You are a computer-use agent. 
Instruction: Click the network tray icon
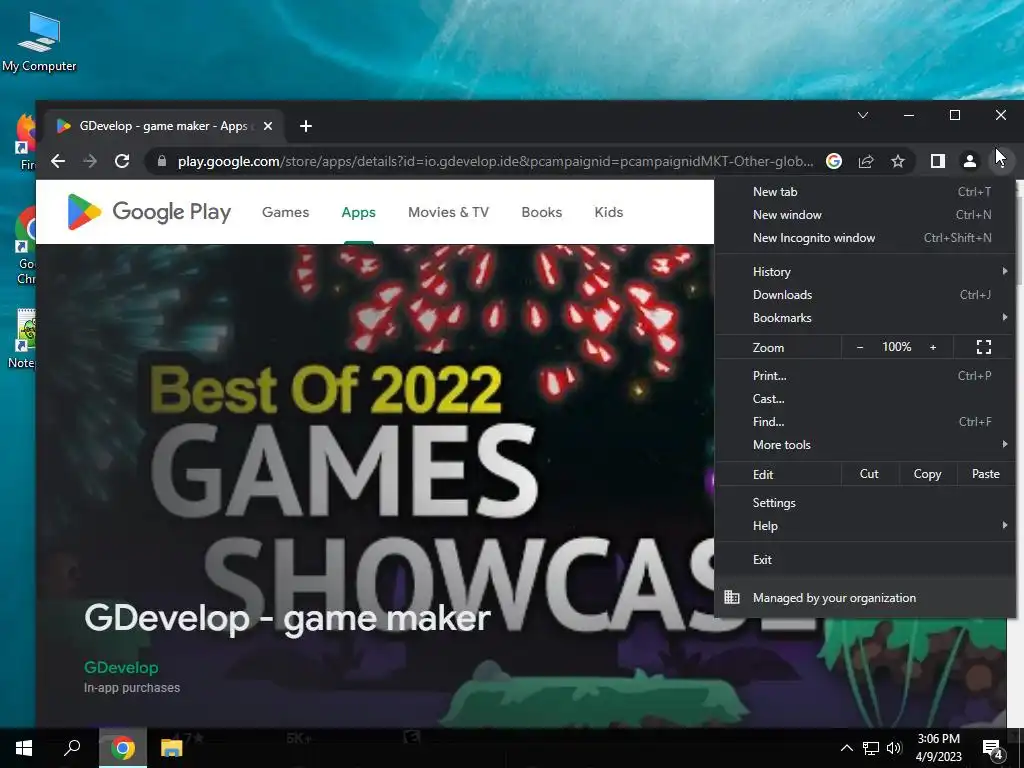(x=871, y=748)
